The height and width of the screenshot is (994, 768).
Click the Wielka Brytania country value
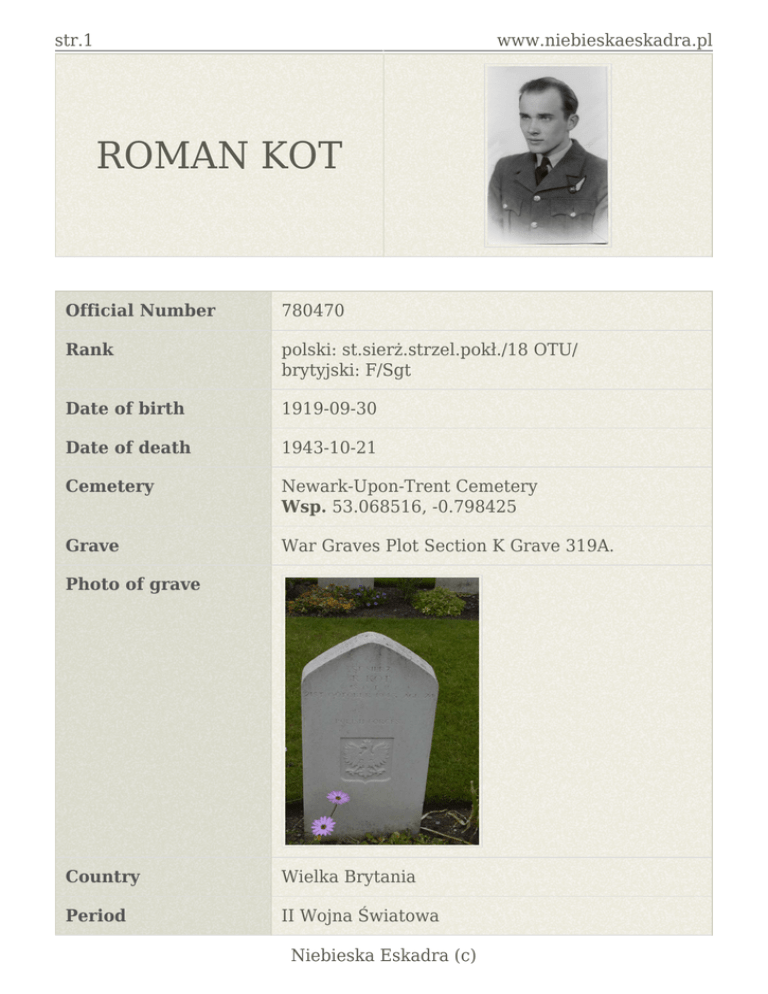(x=348, y=877)
